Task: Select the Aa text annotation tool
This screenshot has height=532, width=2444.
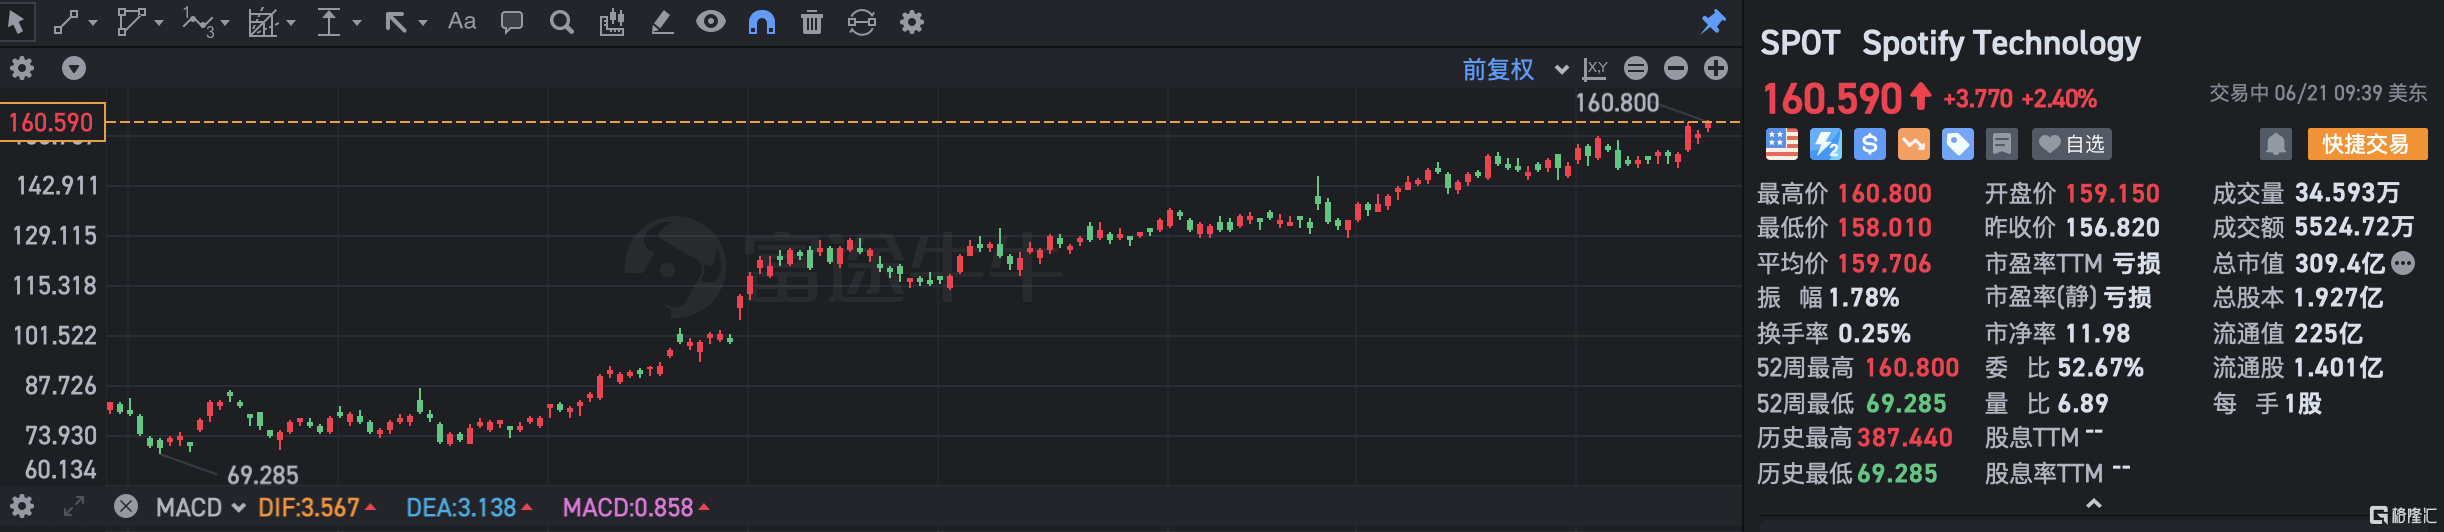Action: coord(462,21)
